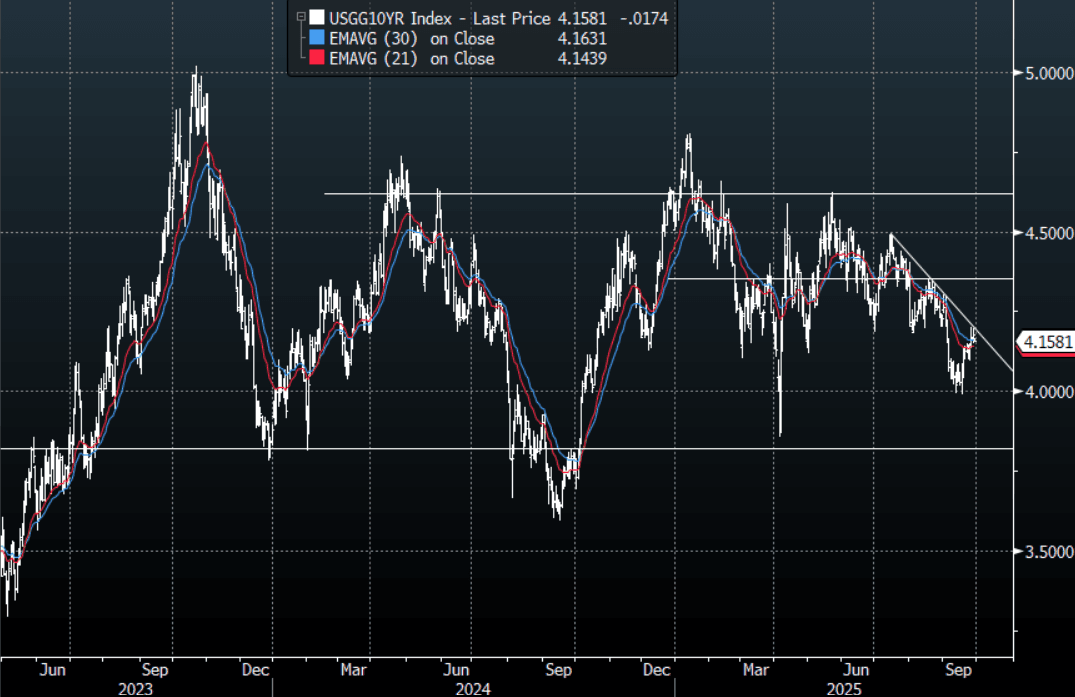Click the last price value 4.1581 in legend
The height and width of the screenshot is (697, 1075).
(x=583, y=17)
